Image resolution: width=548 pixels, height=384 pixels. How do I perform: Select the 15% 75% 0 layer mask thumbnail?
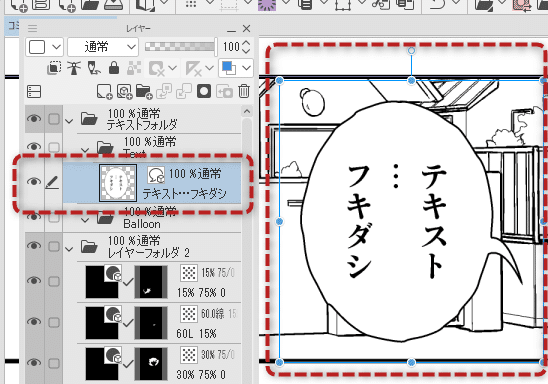coord(151,282)
